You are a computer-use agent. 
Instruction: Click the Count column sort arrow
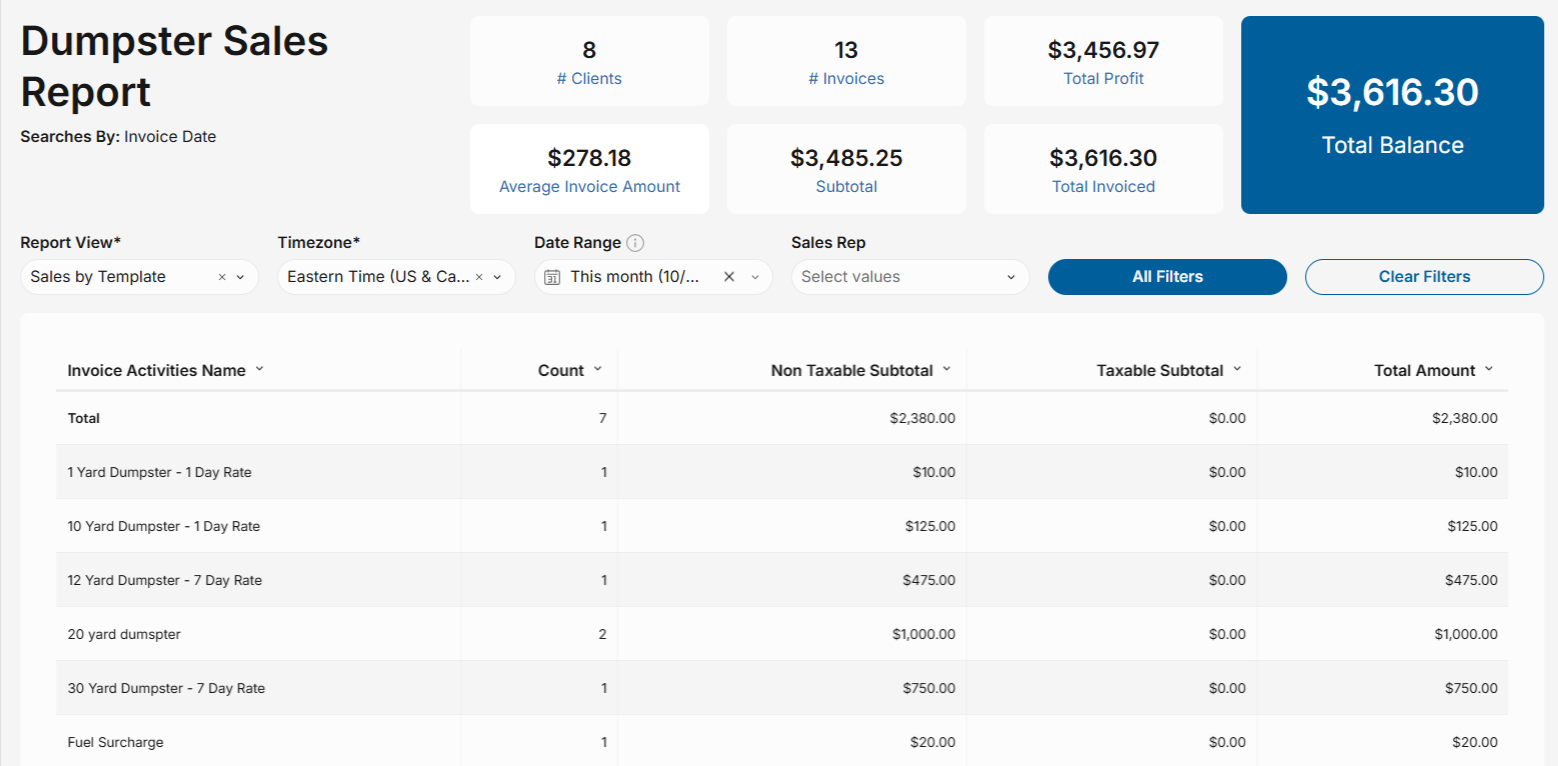[x=598, y=369]
